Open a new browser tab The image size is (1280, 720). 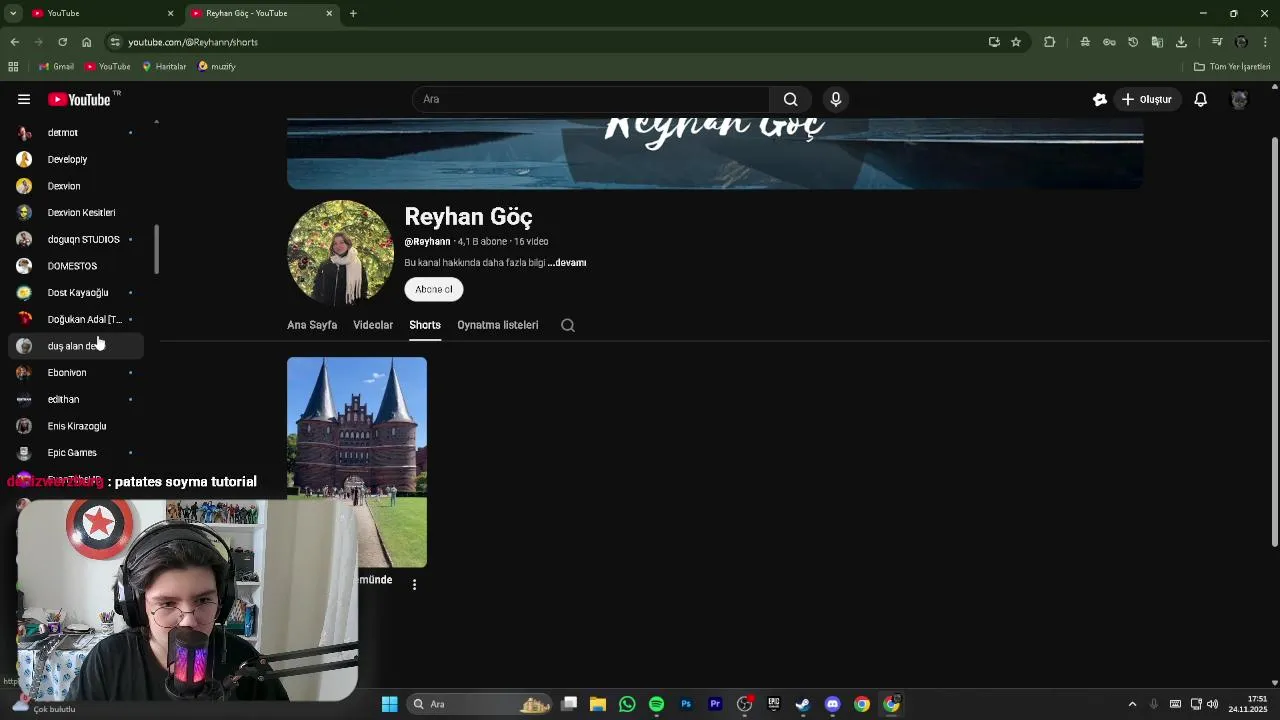coord(353,13)
